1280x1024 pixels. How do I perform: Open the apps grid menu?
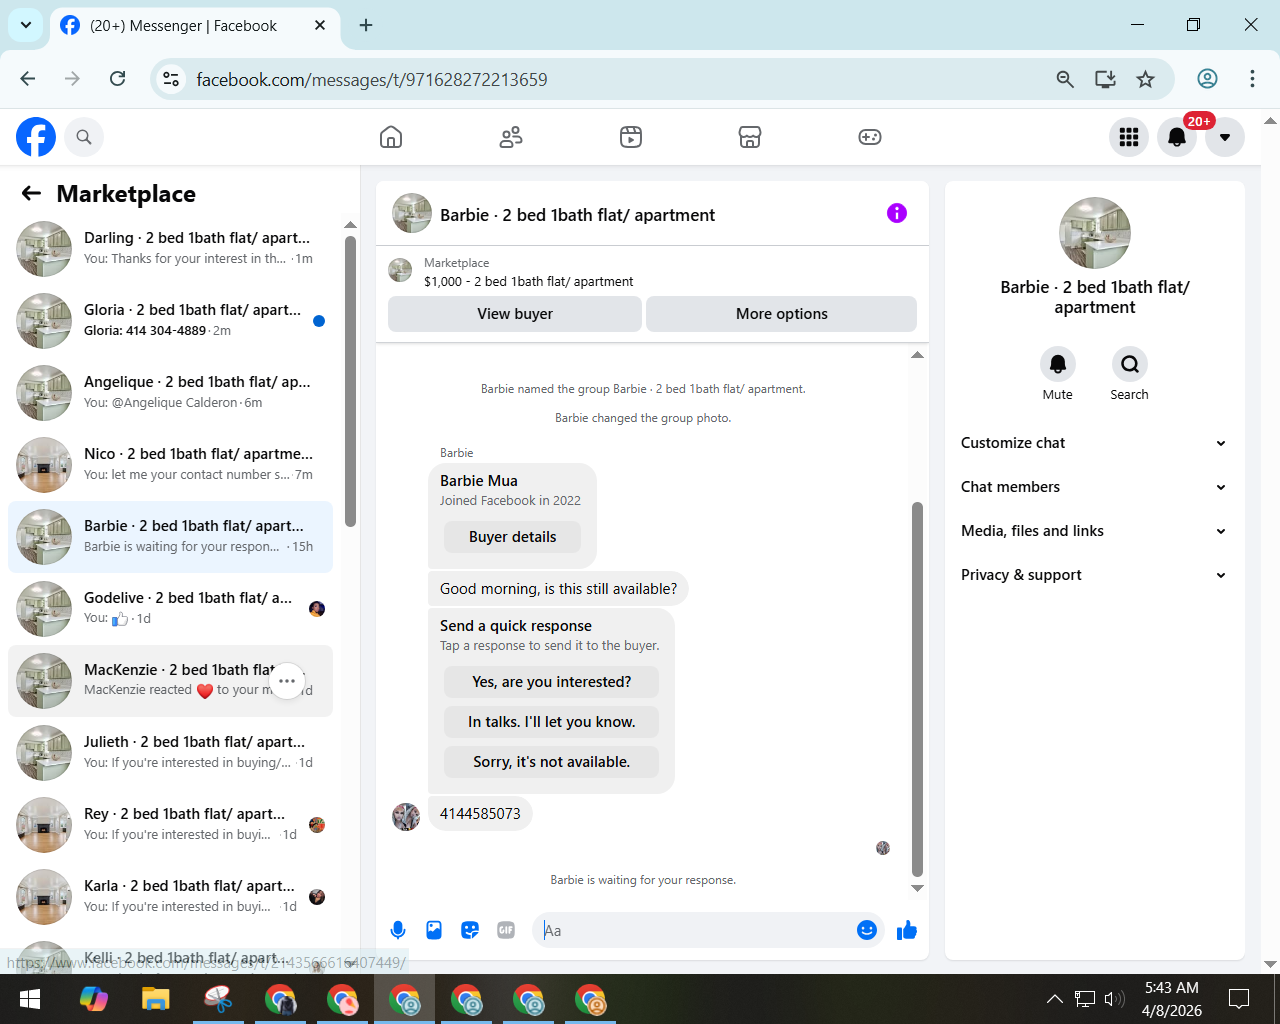coord(1129,137)
